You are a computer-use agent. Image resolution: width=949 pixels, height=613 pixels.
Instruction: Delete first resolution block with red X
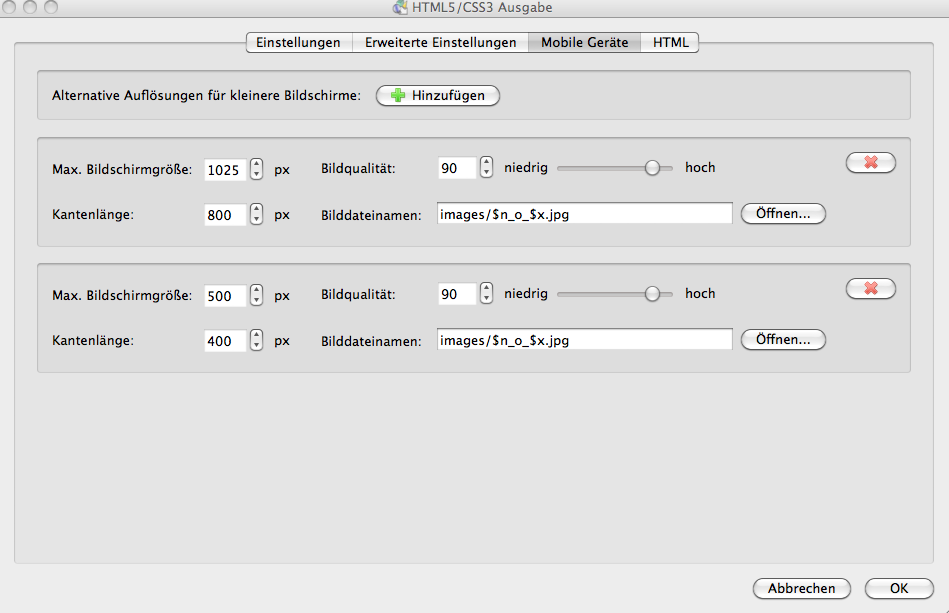pyautogui.click(x=870, y=162)
